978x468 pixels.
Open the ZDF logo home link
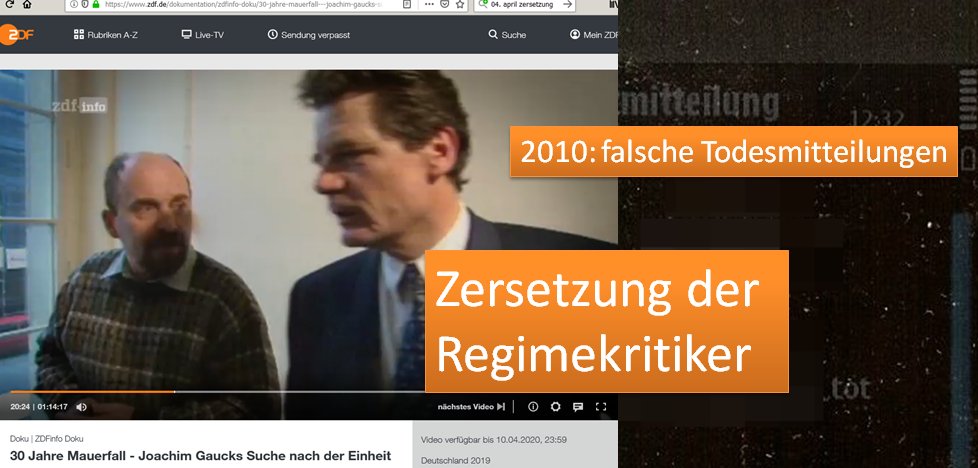tap(16, 34)
